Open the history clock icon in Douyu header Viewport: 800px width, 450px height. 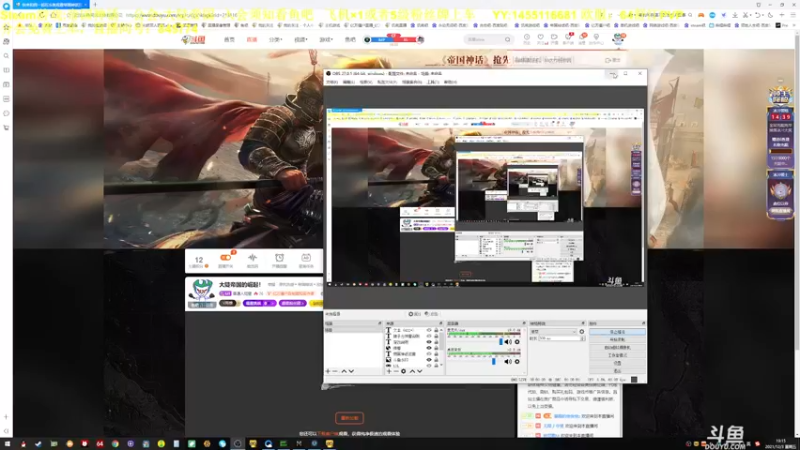tap(527, 37)
